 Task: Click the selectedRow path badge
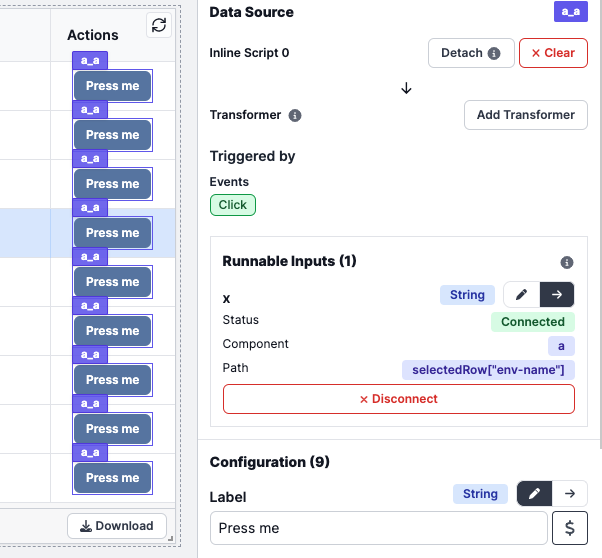point(488,370)
